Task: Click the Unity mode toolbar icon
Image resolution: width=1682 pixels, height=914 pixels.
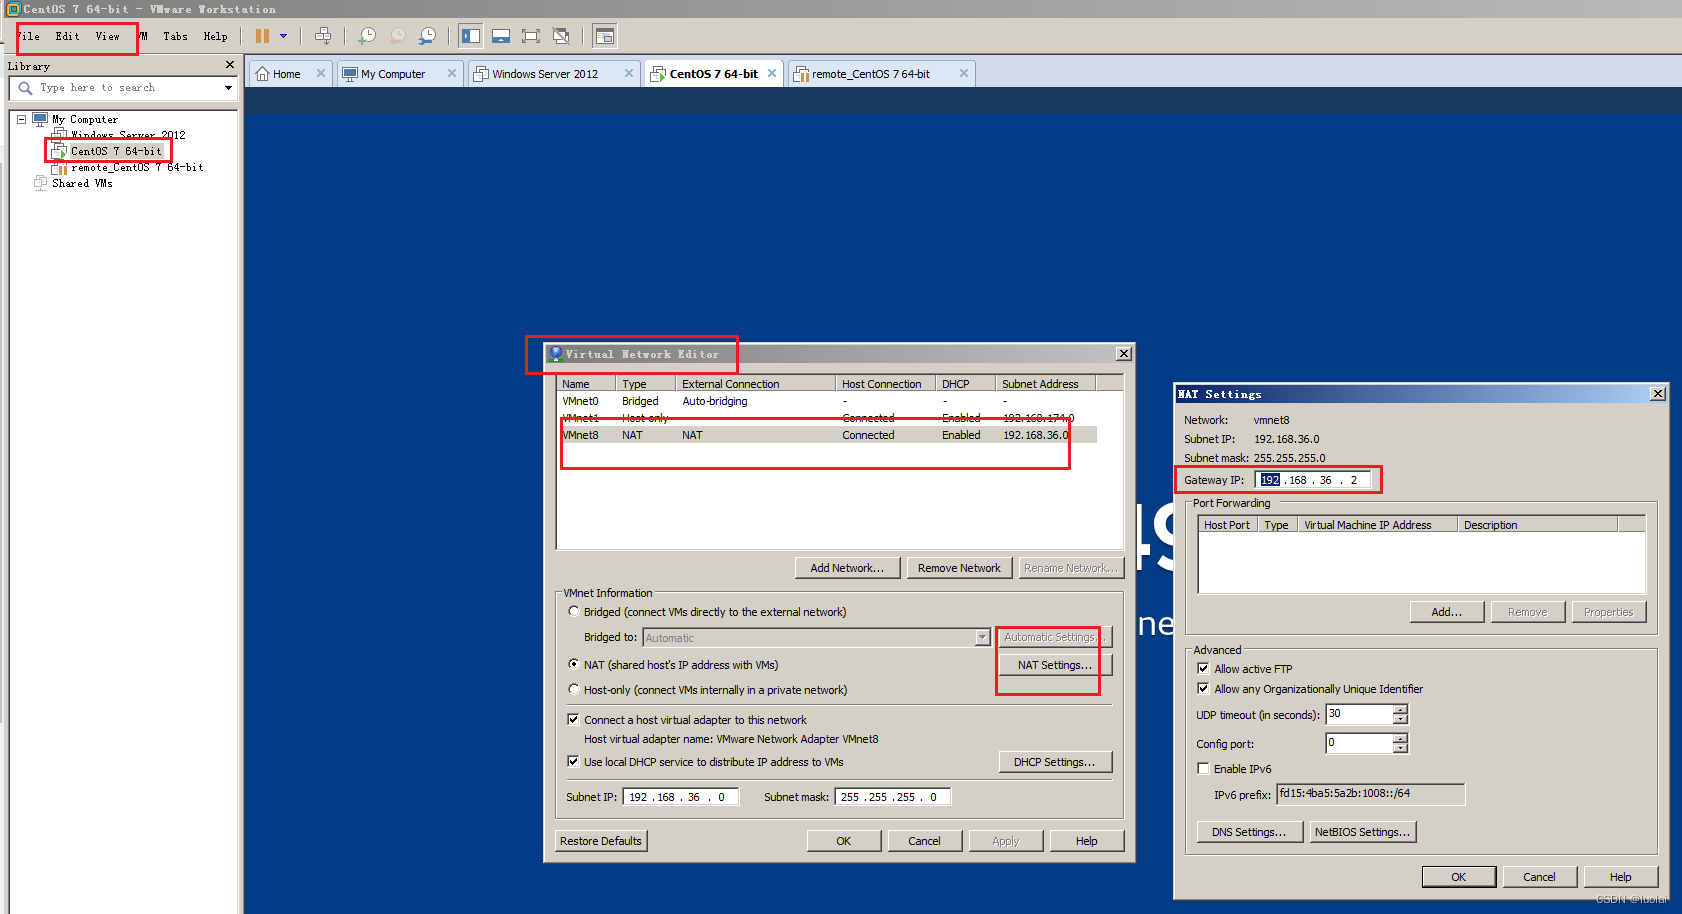Action: [561, 36]
